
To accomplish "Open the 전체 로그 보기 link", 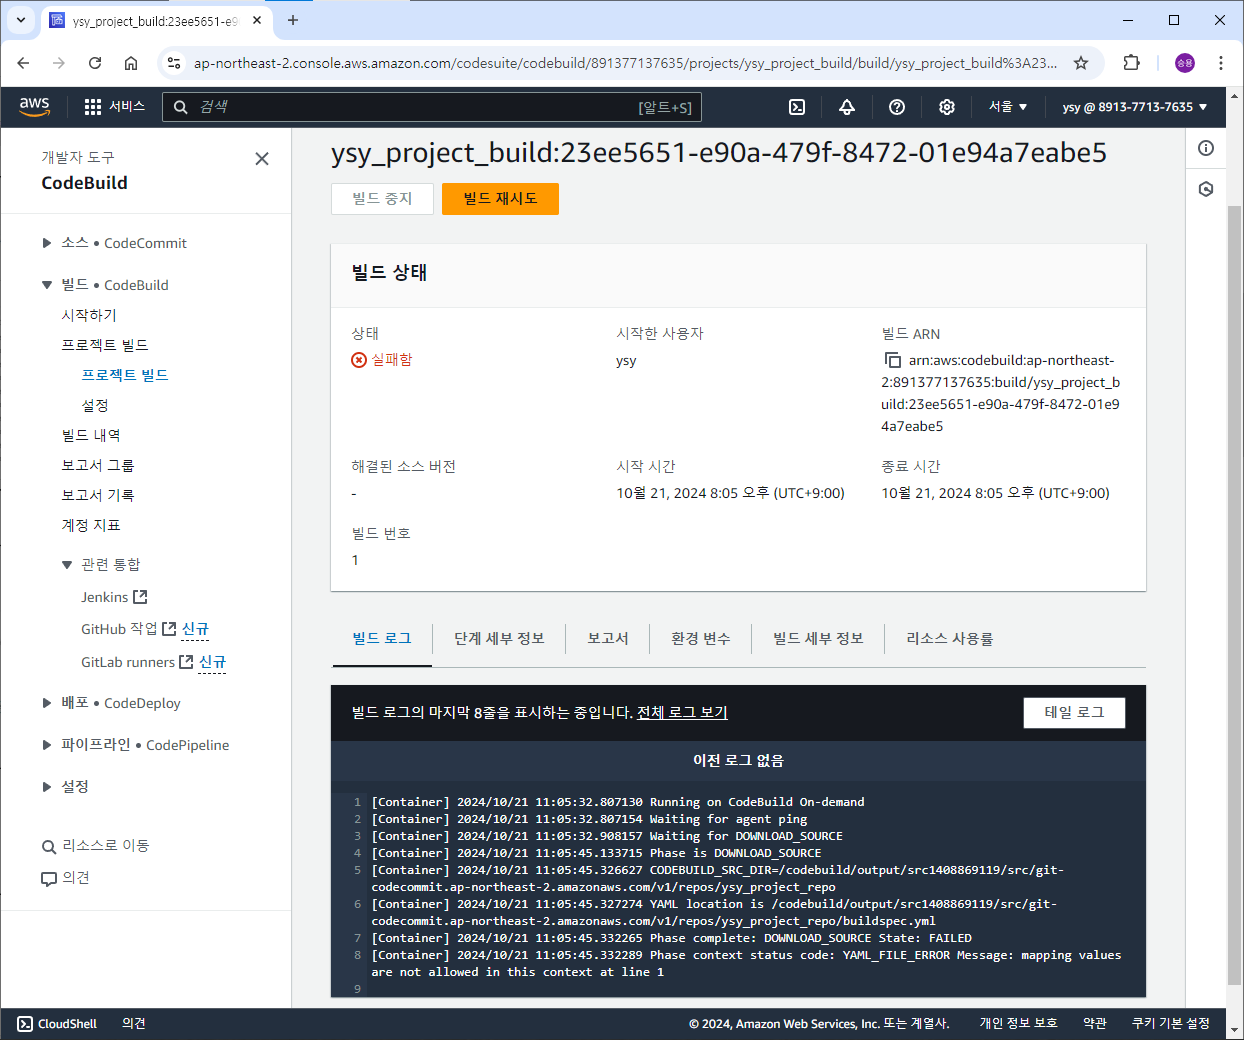I will [x=682, y=713].
